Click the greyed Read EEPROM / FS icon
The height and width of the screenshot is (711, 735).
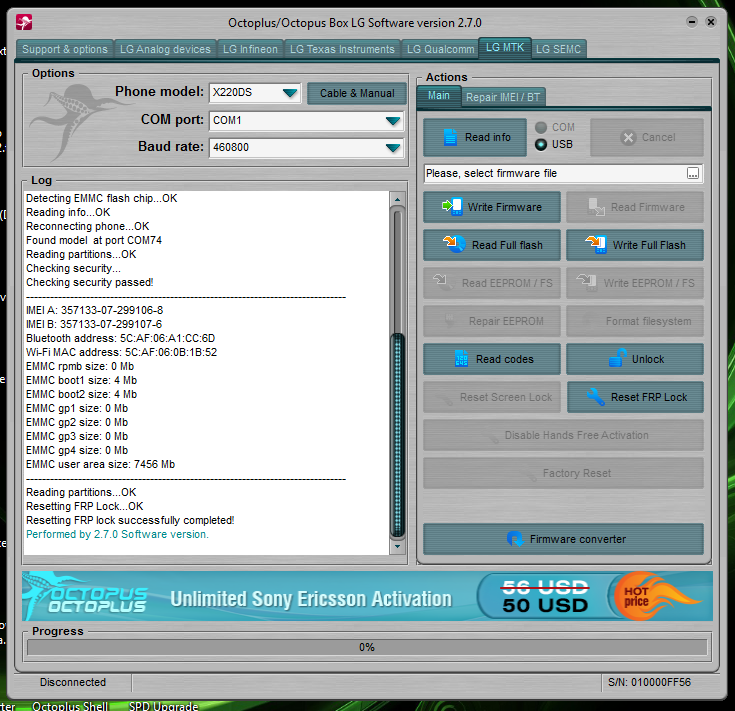pos(443,282)
